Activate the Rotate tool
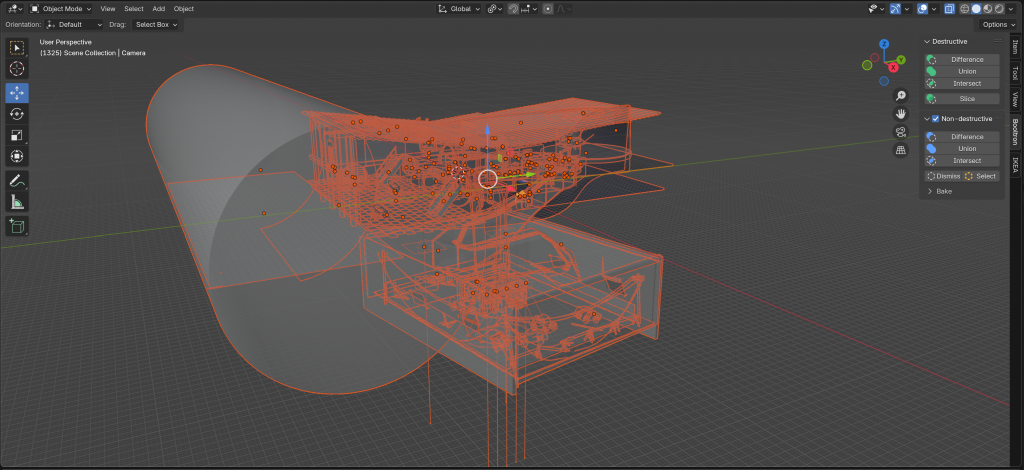 17,114
